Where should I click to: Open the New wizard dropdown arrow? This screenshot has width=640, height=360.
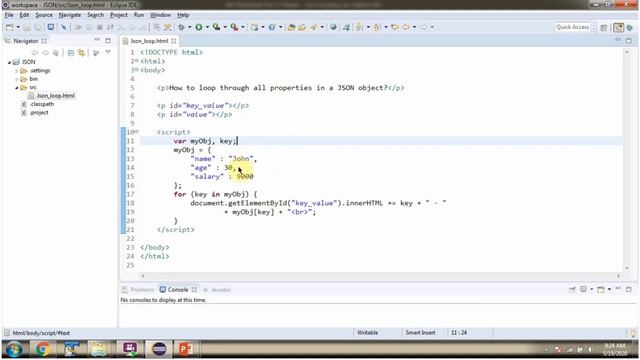coord(18,27)
